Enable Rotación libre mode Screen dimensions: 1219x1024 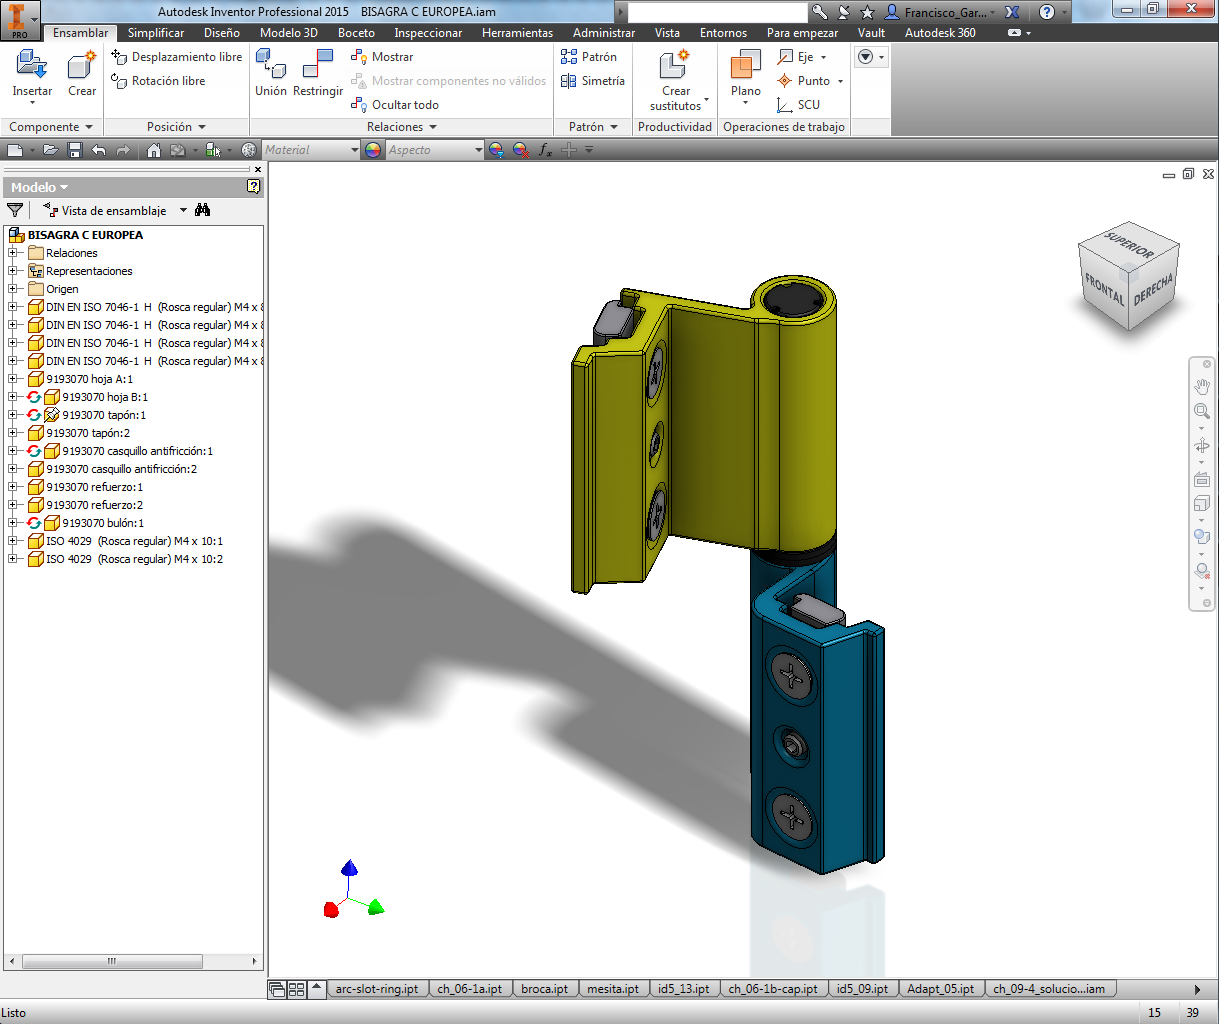click(x=166, y=81)
